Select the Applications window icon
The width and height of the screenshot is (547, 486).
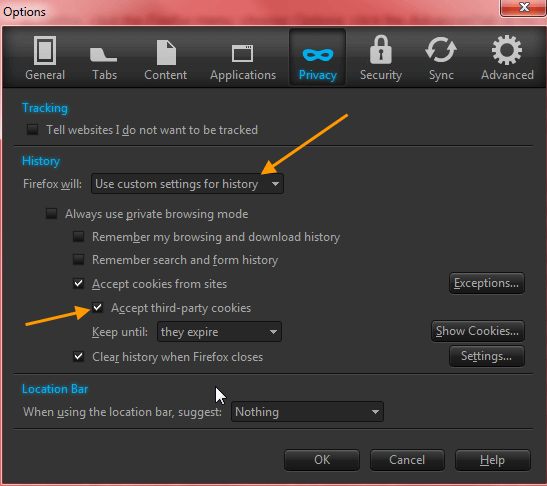tap(242, 53)
